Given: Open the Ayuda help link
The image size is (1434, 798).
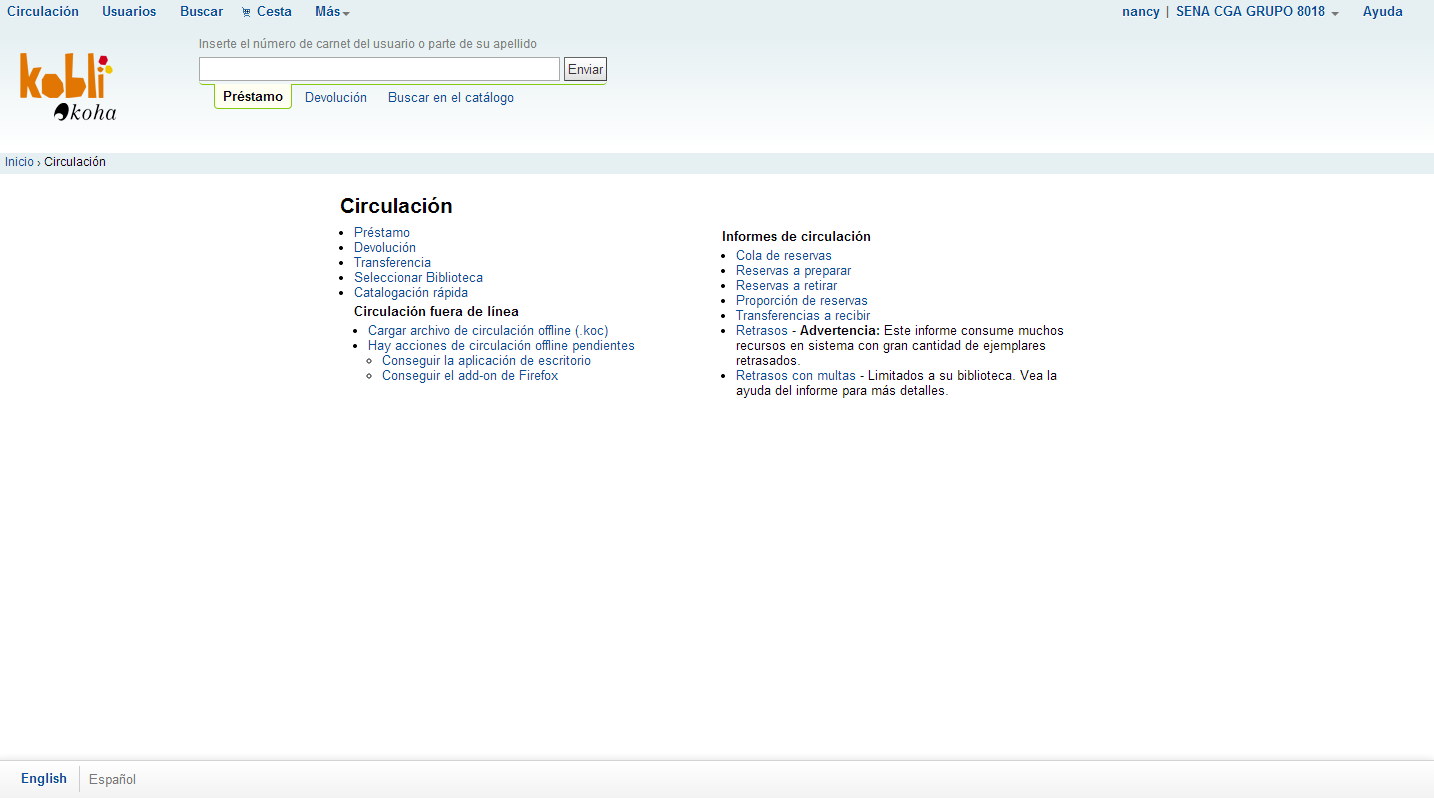Looking at the screenshot, I should coord(1382,12).
